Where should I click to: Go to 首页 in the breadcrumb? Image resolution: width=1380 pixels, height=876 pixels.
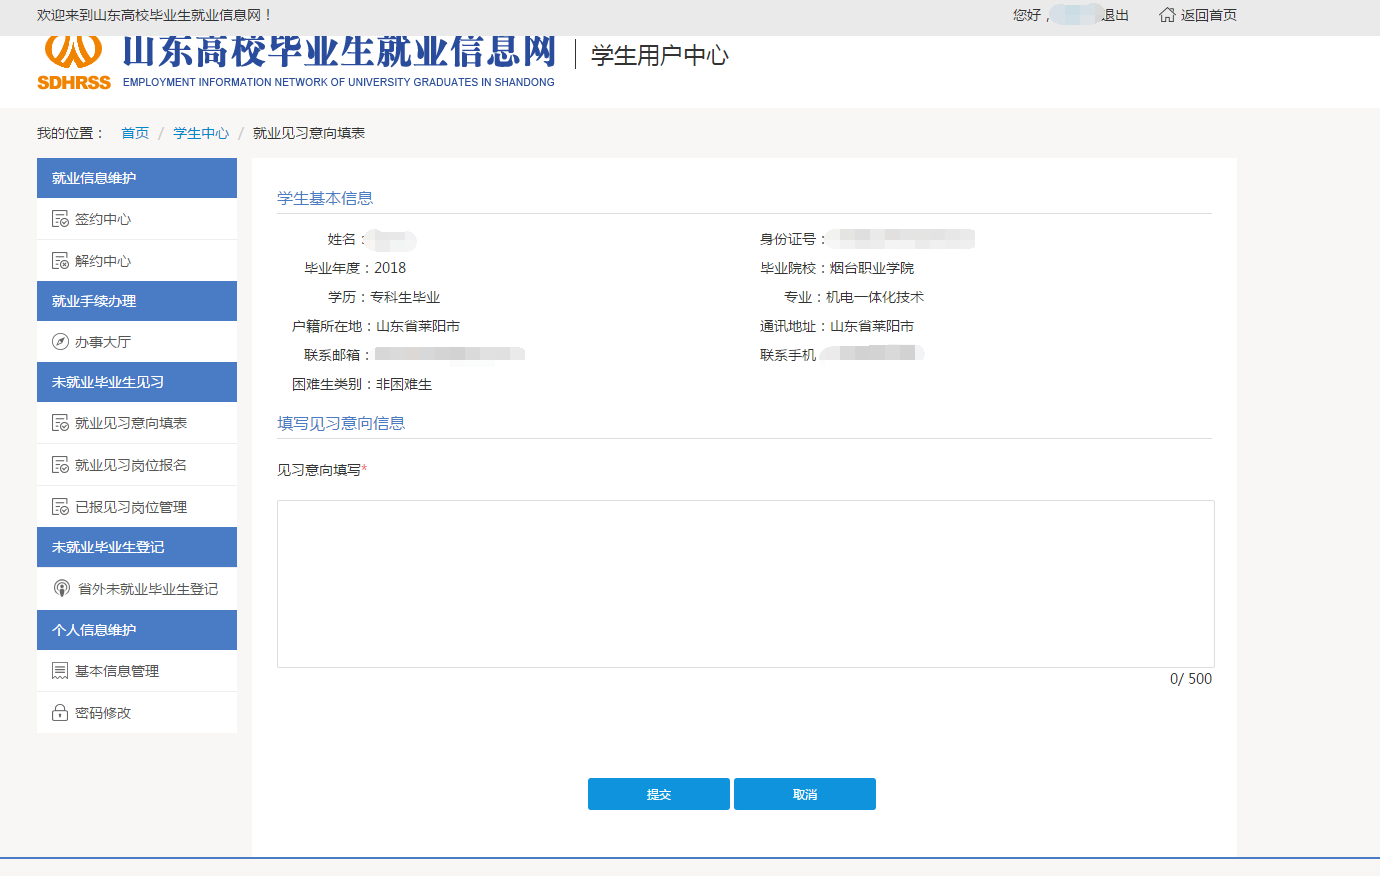point(135,133)
